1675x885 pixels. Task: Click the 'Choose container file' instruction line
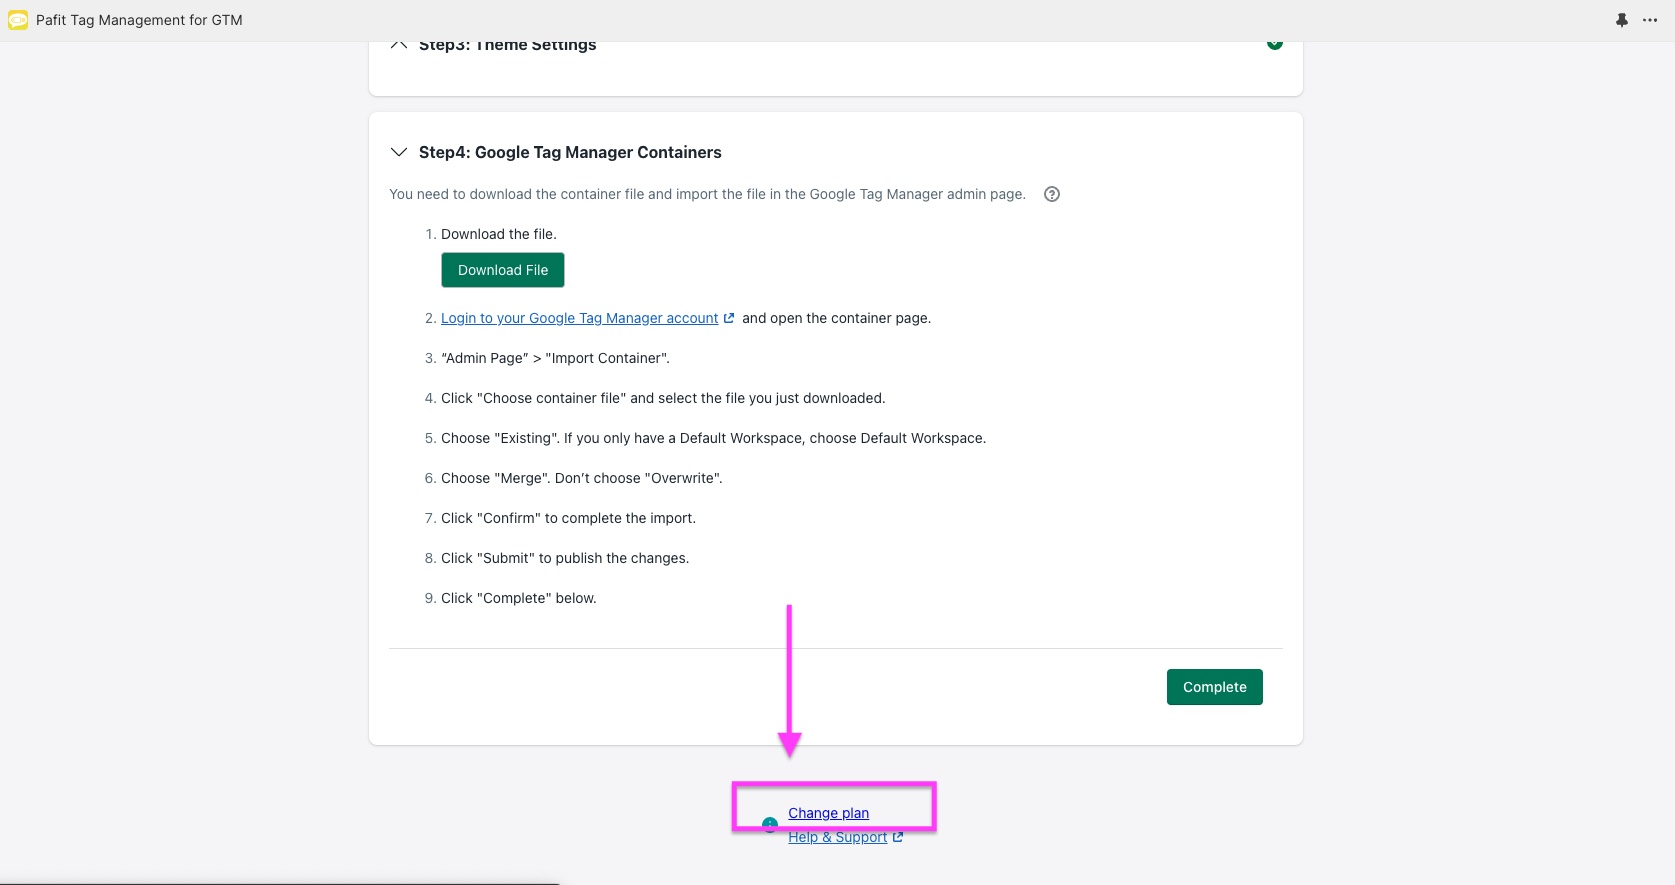[x=663, y=398]
